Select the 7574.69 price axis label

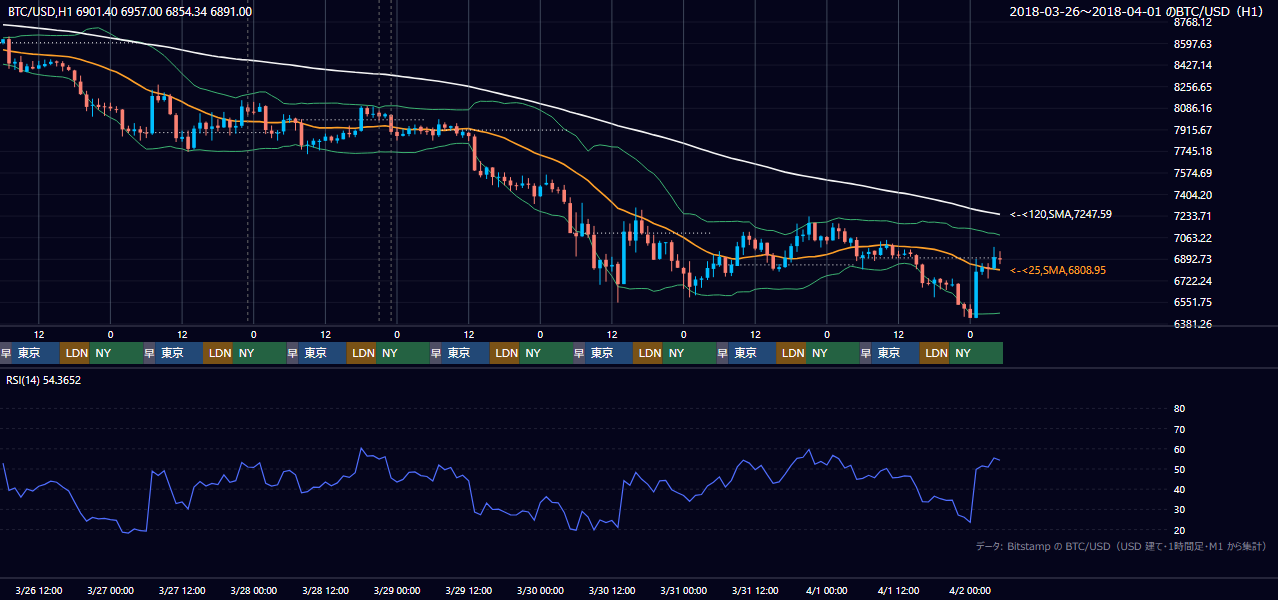click(x=1193, y=173)
